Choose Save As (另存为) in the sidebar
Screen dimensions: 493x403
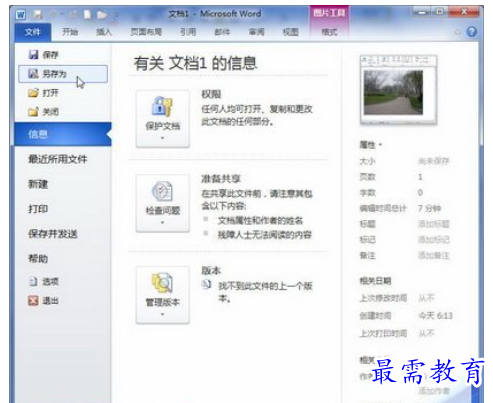coord(63,74)
